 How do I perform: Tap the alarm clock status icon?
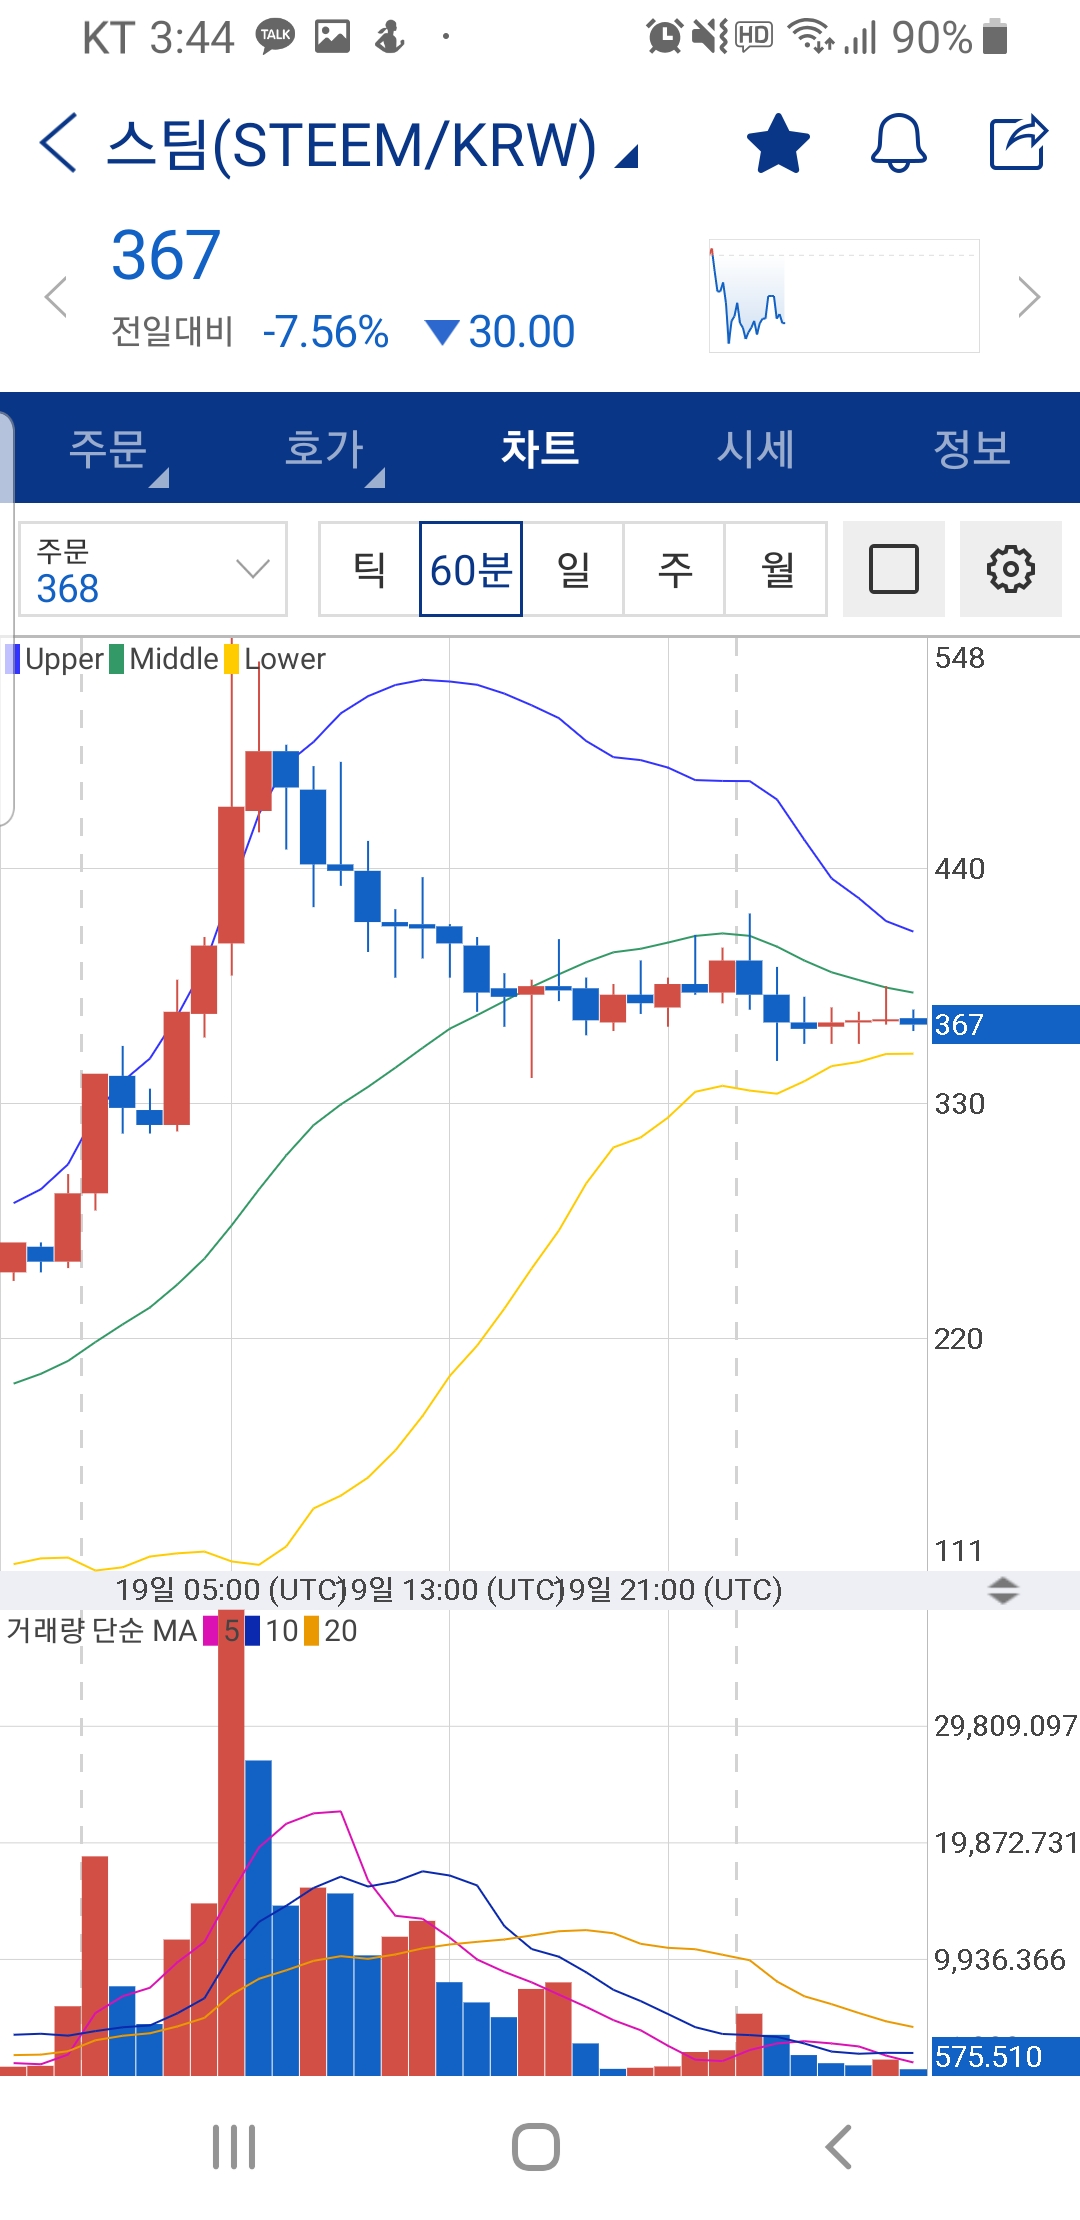664,37
